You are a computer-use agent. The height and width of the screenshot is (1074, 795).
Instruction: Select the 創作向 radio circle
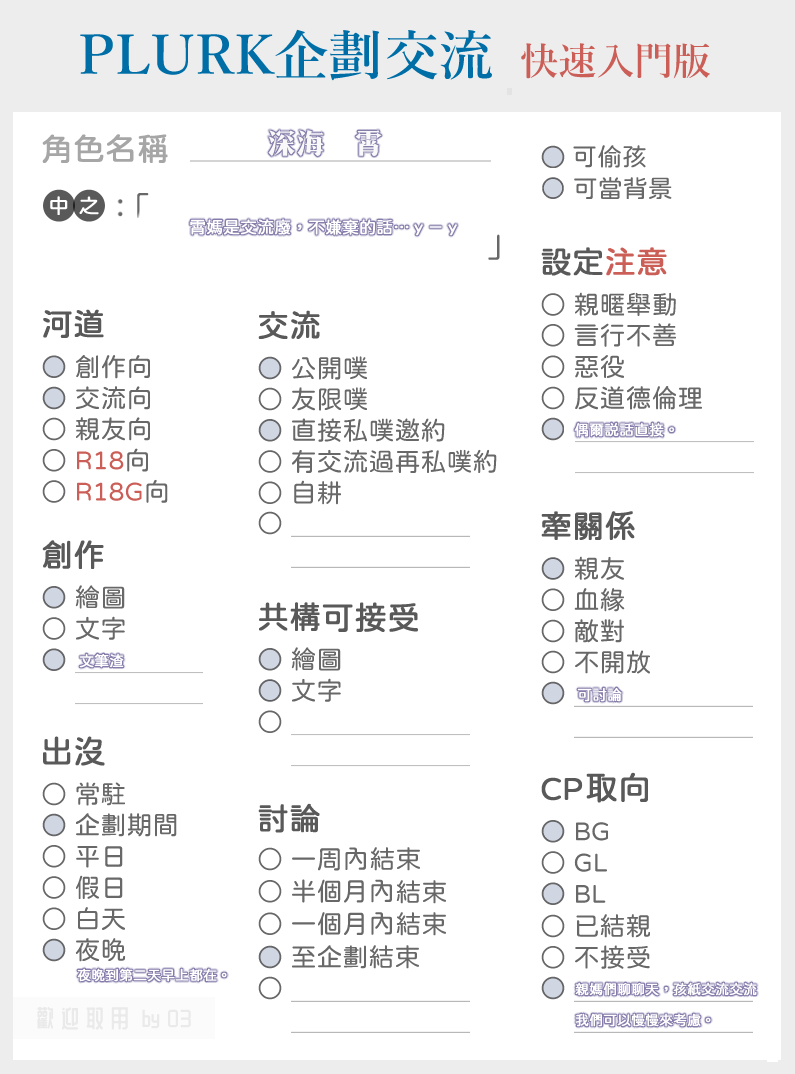(x=54, y=366)
